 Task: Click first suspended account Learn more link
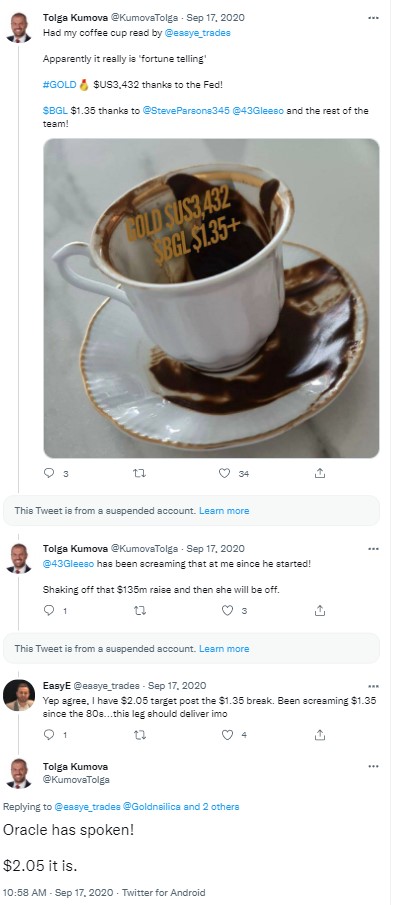click(x=224, y=511)
